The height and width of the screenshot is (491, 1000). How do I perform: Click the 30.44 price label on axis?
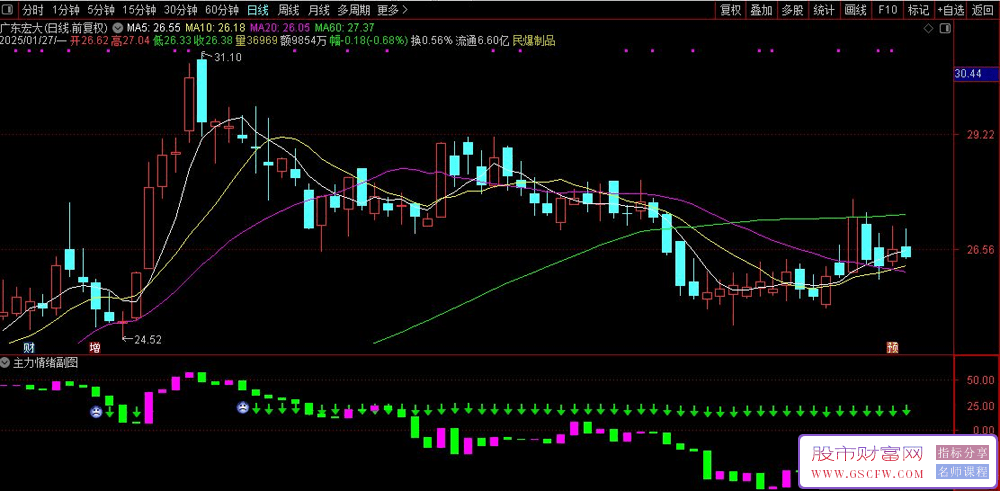tap(967, 74)
